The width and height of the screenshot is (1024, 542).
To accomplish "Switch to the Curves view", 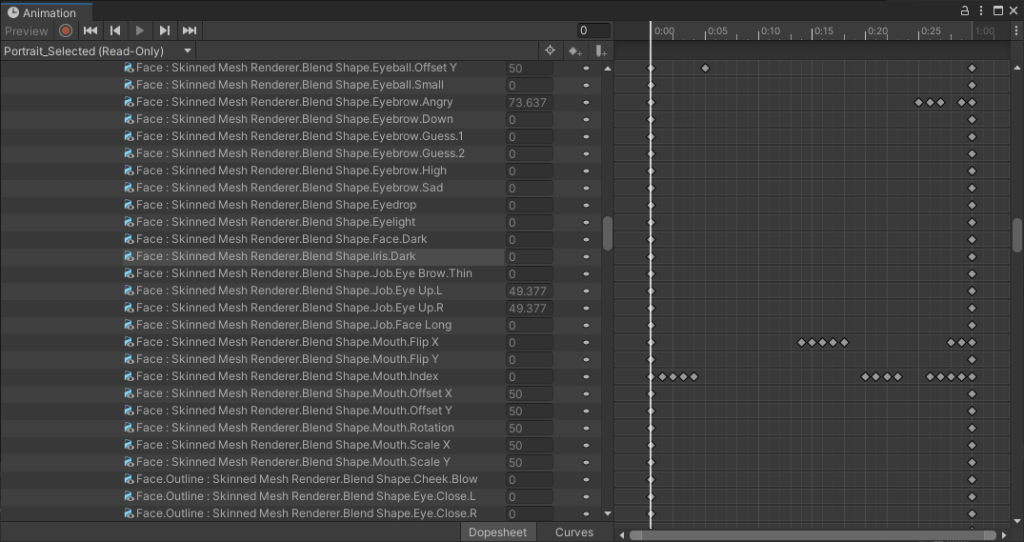I will [574, 532].
